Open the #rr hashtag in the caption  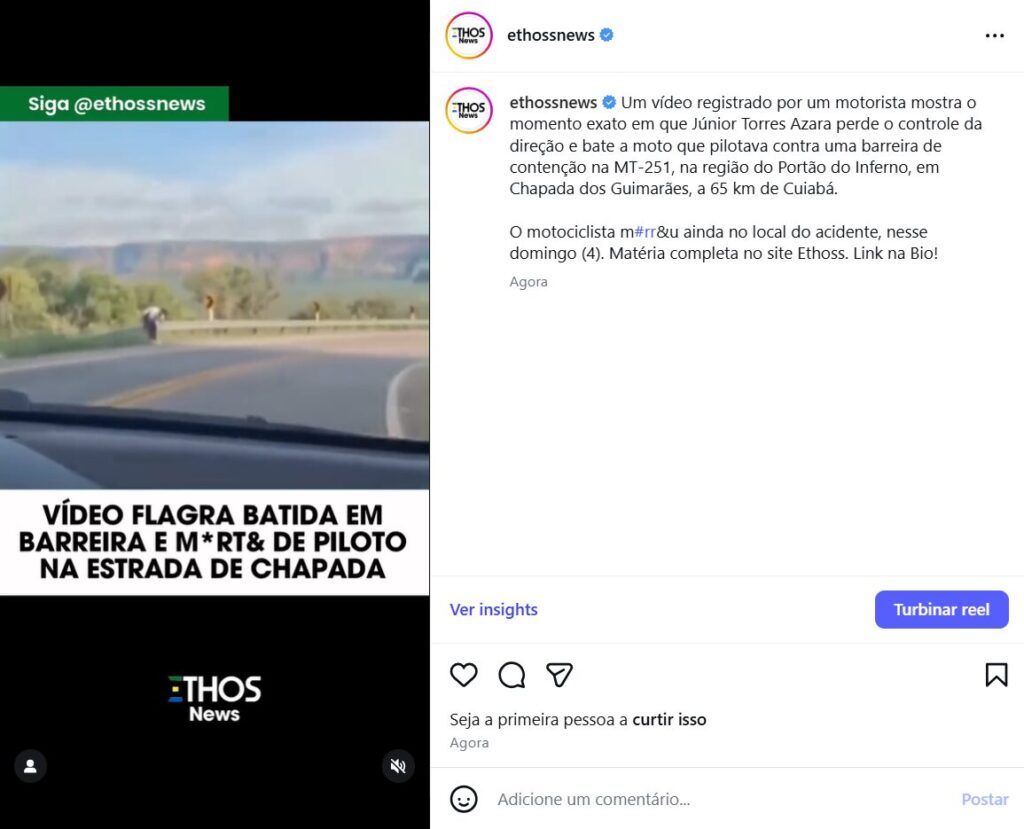click(x=645, y=232)
